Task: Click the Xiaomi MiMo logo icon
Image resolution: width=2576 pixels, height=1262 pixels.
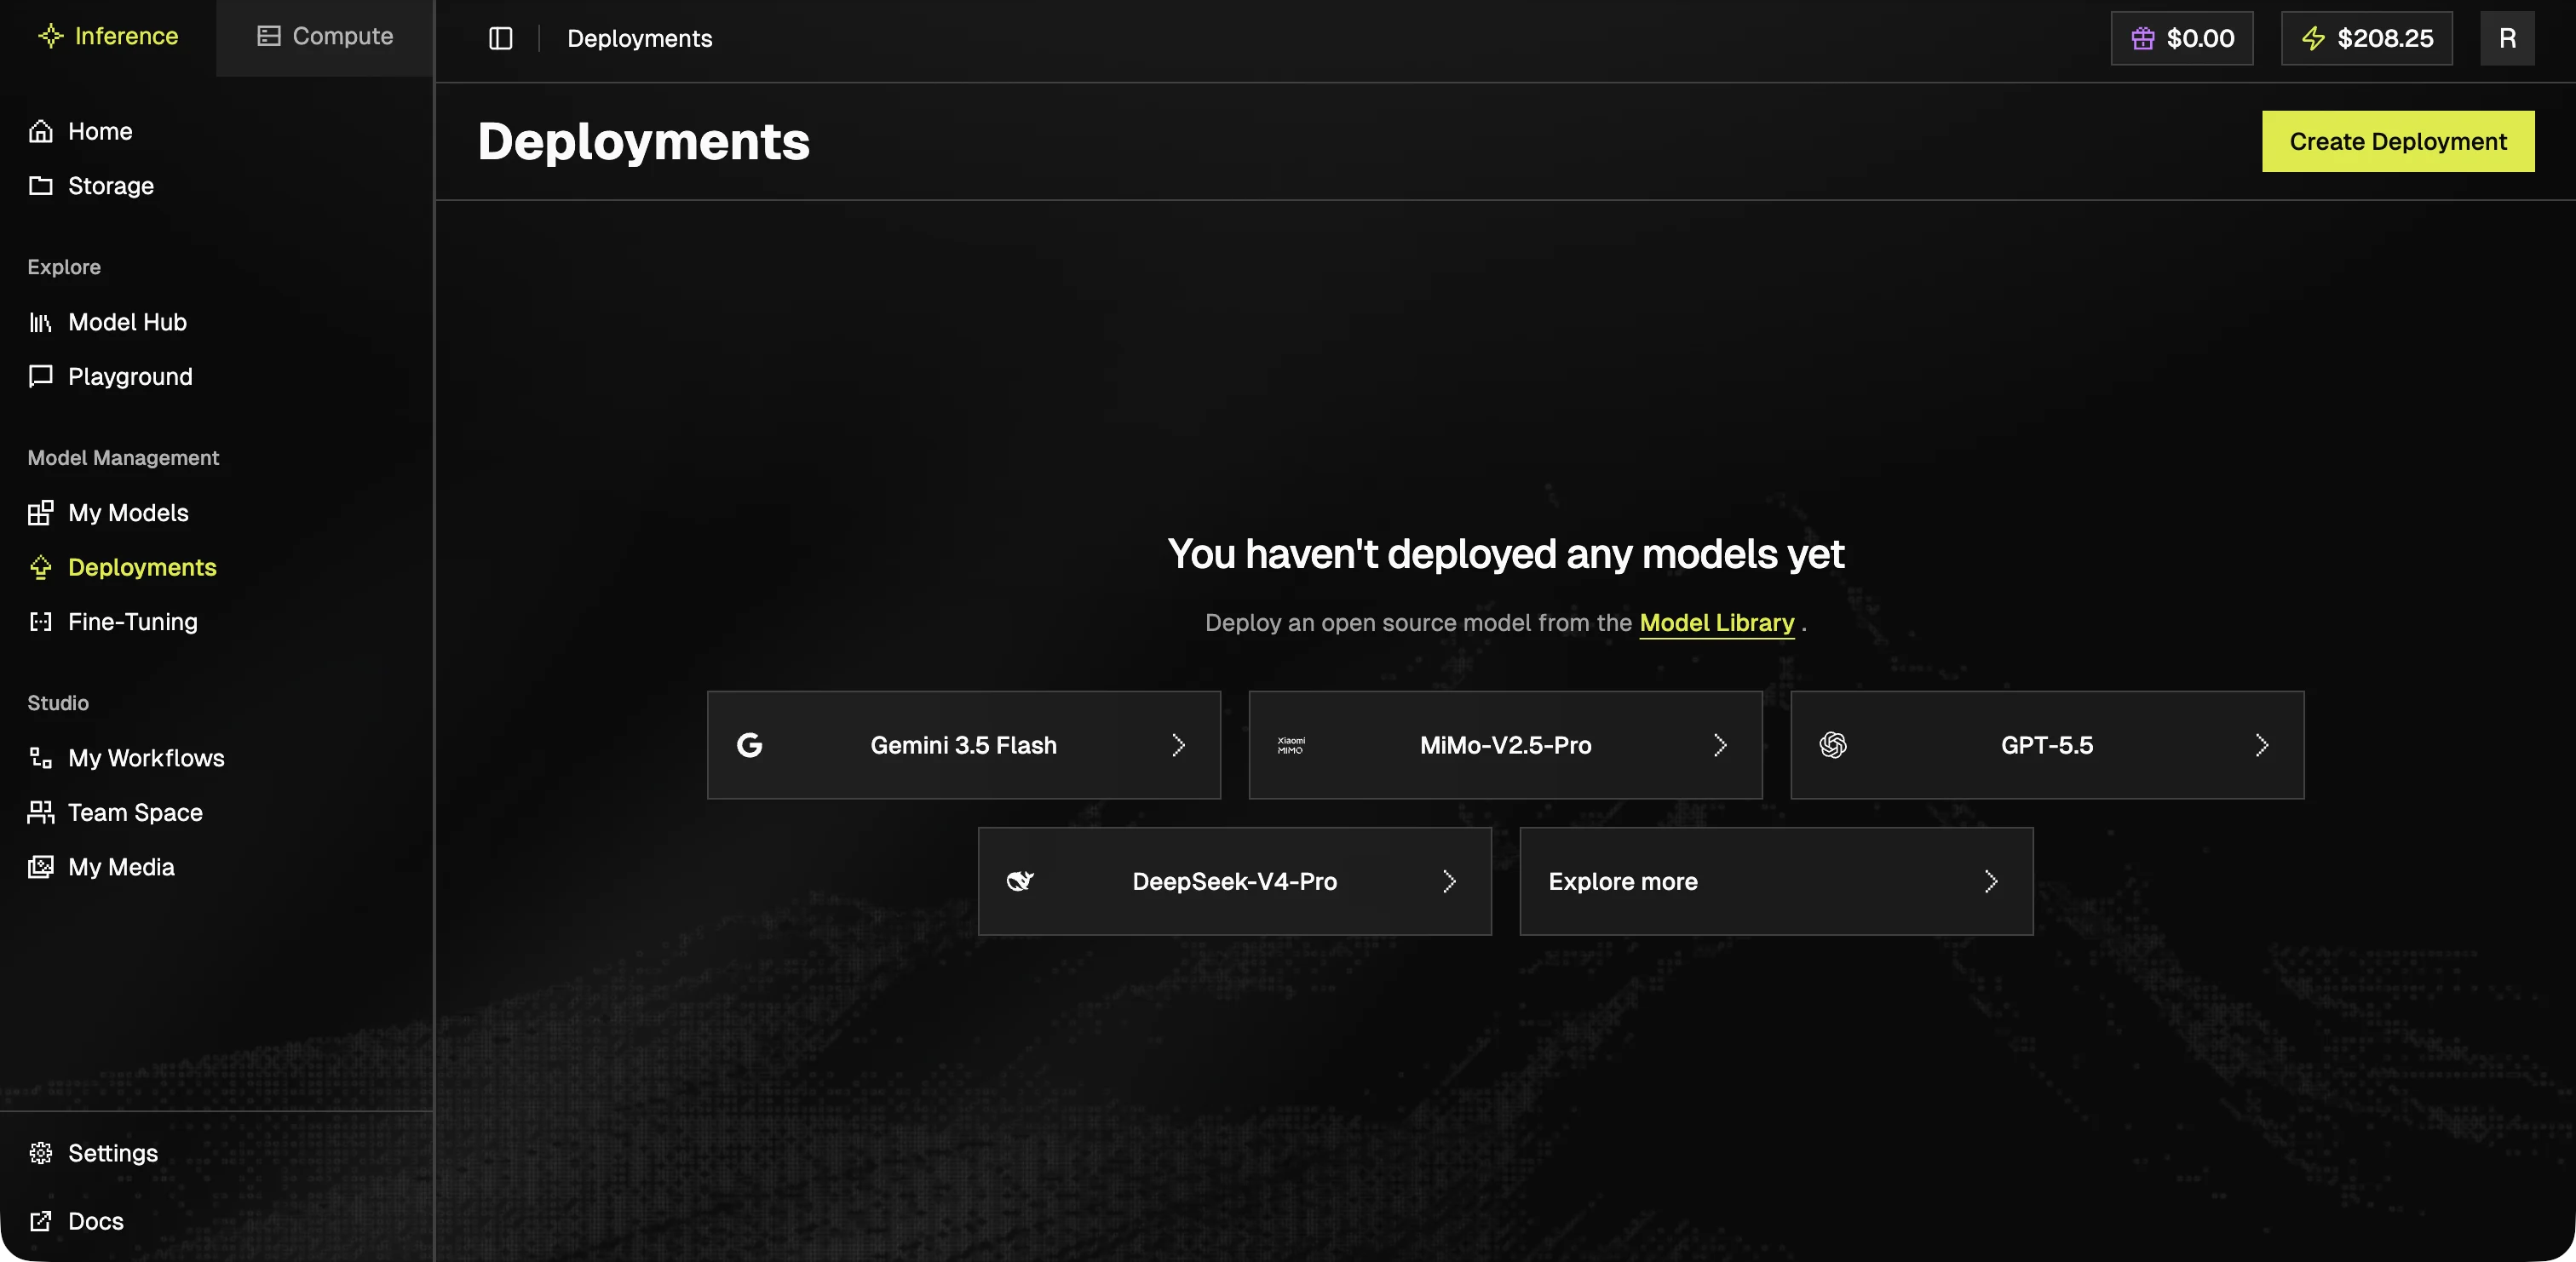Action: pos(1291,745)
